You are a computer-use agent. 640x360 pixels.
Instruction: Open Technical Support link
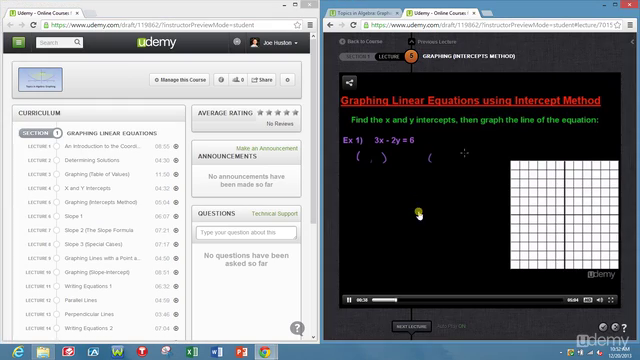click(x=274, y=213)
